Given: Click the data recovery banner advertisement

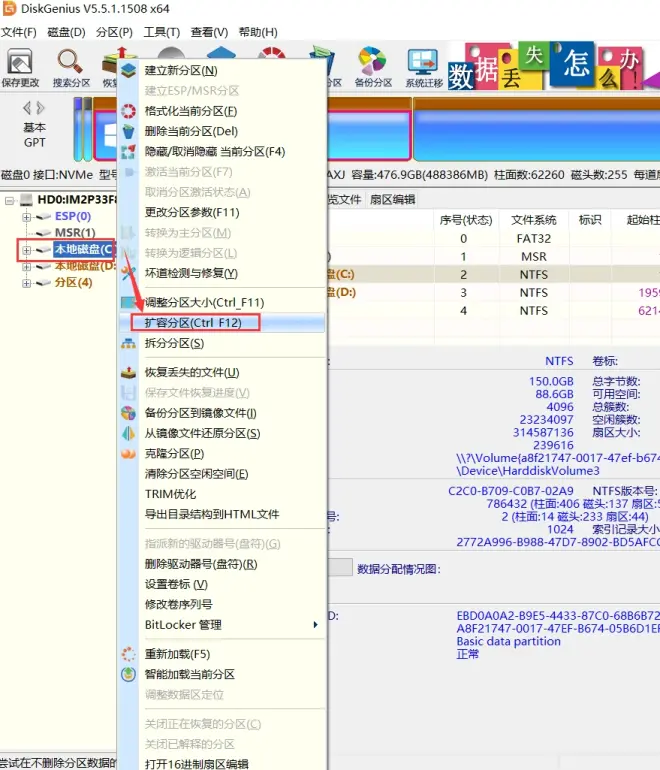Looking at the screenshot, I should pos(553,67).
